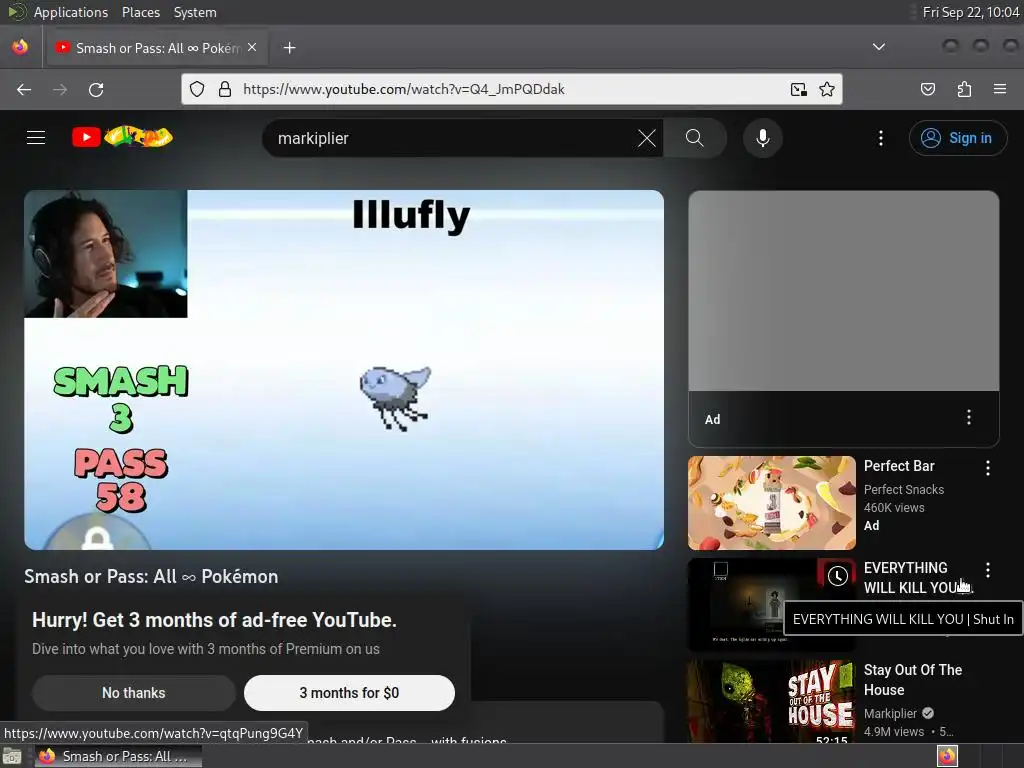Viewport: 1024px width, 768px height.
Task: Open the System menu
Action: tap(195, 12)
